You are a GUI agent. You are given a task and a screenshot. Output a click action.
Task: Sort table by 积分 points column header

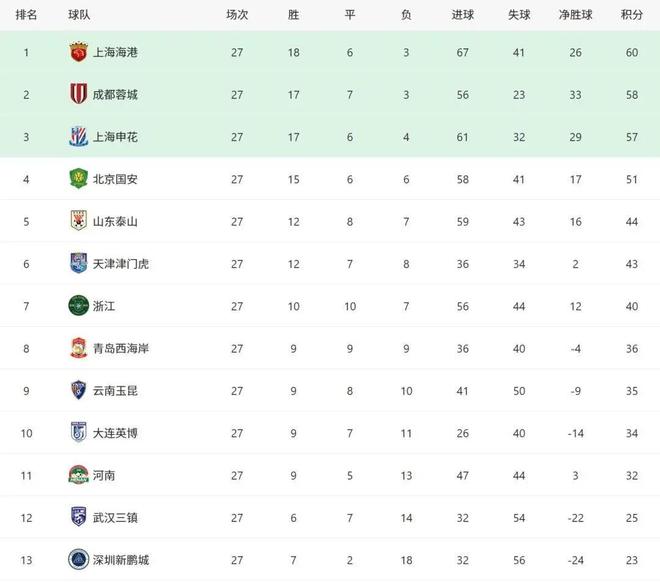[630, 15]
